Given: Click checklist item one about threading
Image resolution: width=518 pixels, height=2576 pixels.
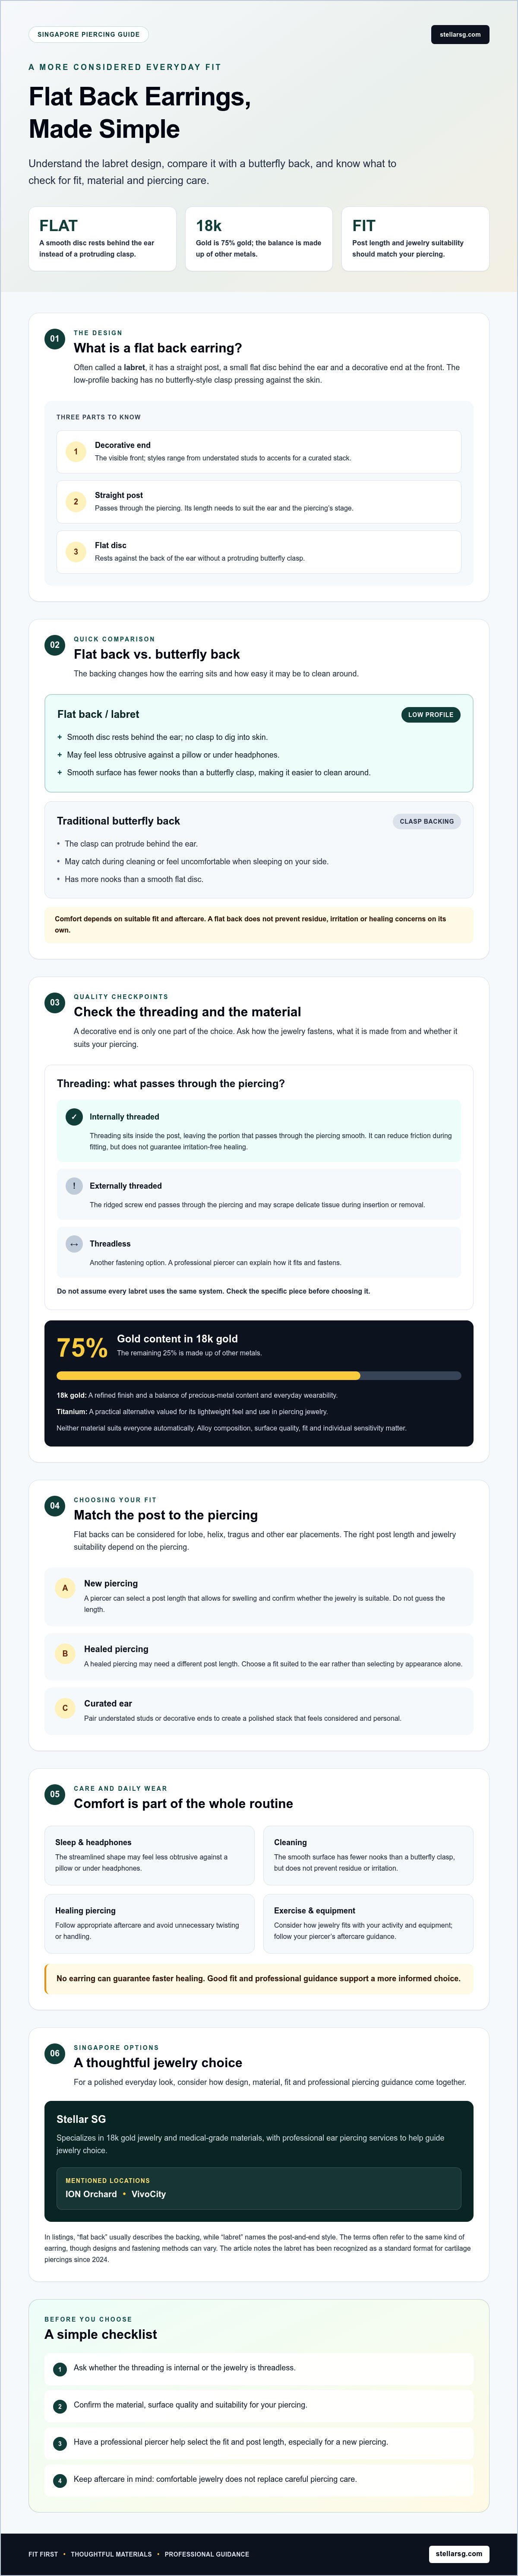Looking at the screenshot, I should [x=259, y=2368].
